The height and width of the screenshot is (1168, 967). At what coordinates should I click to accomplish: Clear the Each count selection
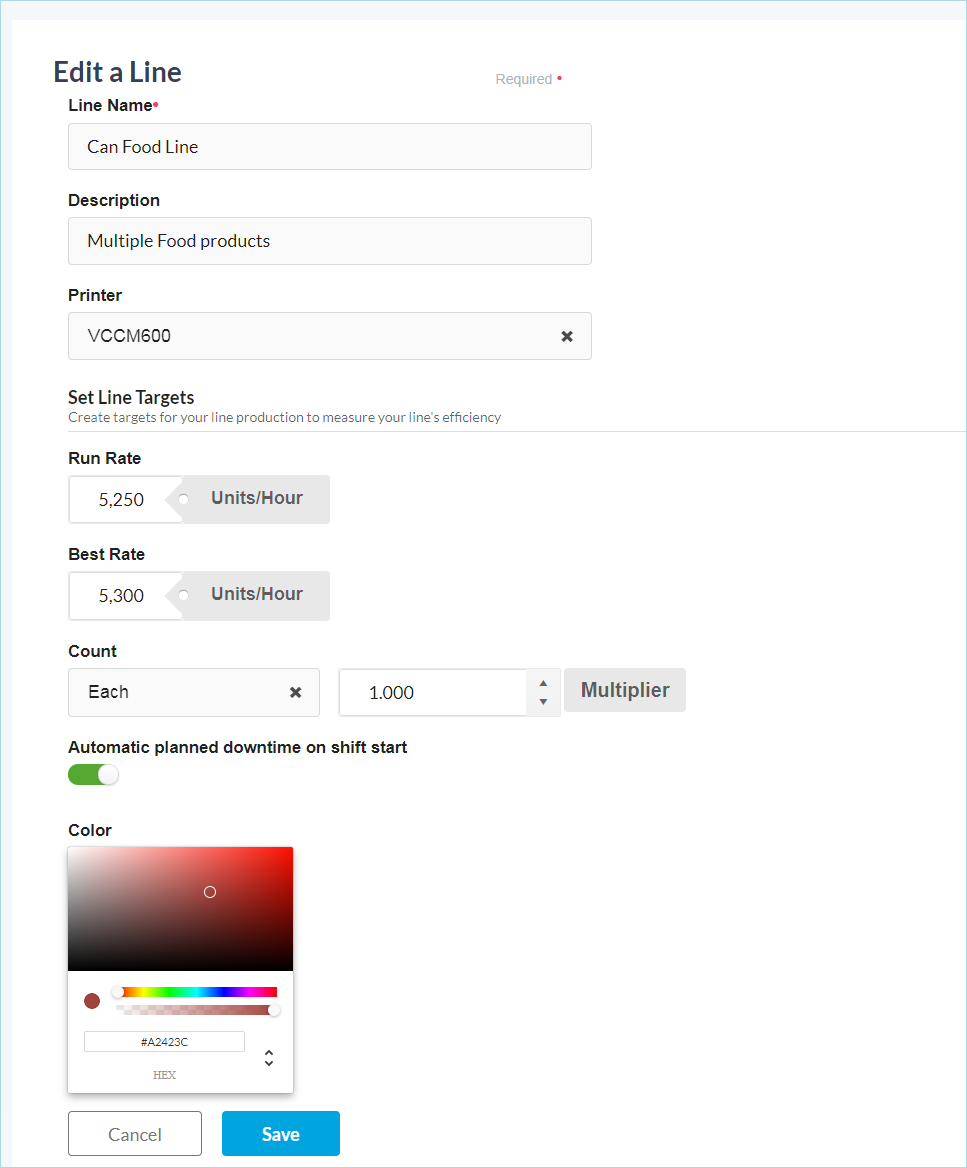(296, 692)
